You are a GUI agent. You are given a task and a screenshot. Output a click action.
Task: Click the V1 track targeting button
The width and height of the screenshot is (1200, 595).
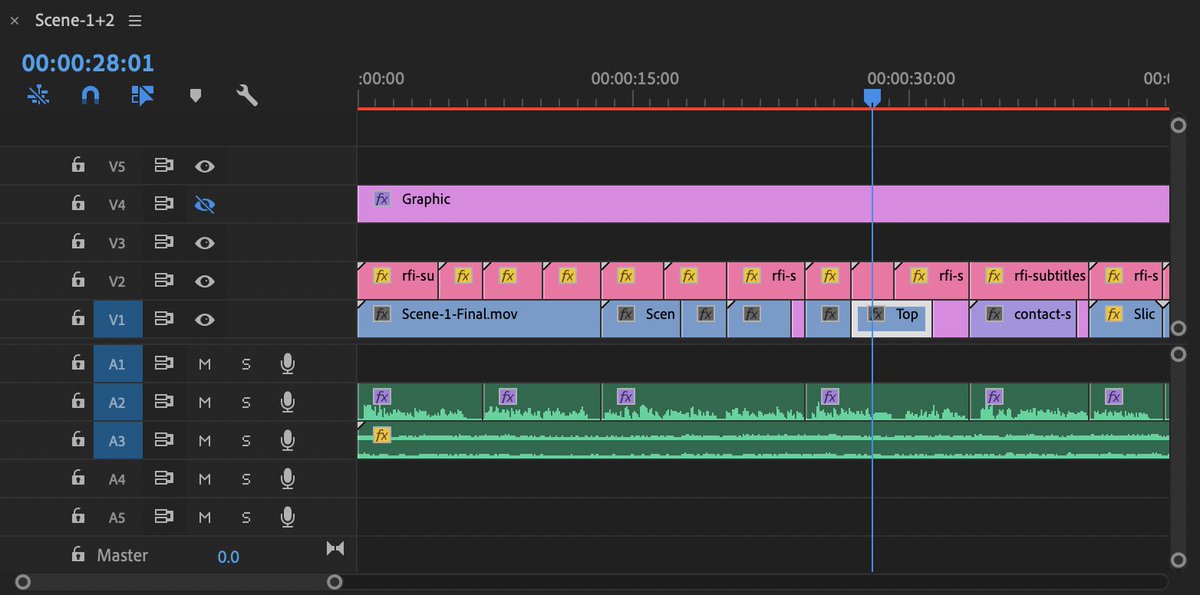click(117, 319)
